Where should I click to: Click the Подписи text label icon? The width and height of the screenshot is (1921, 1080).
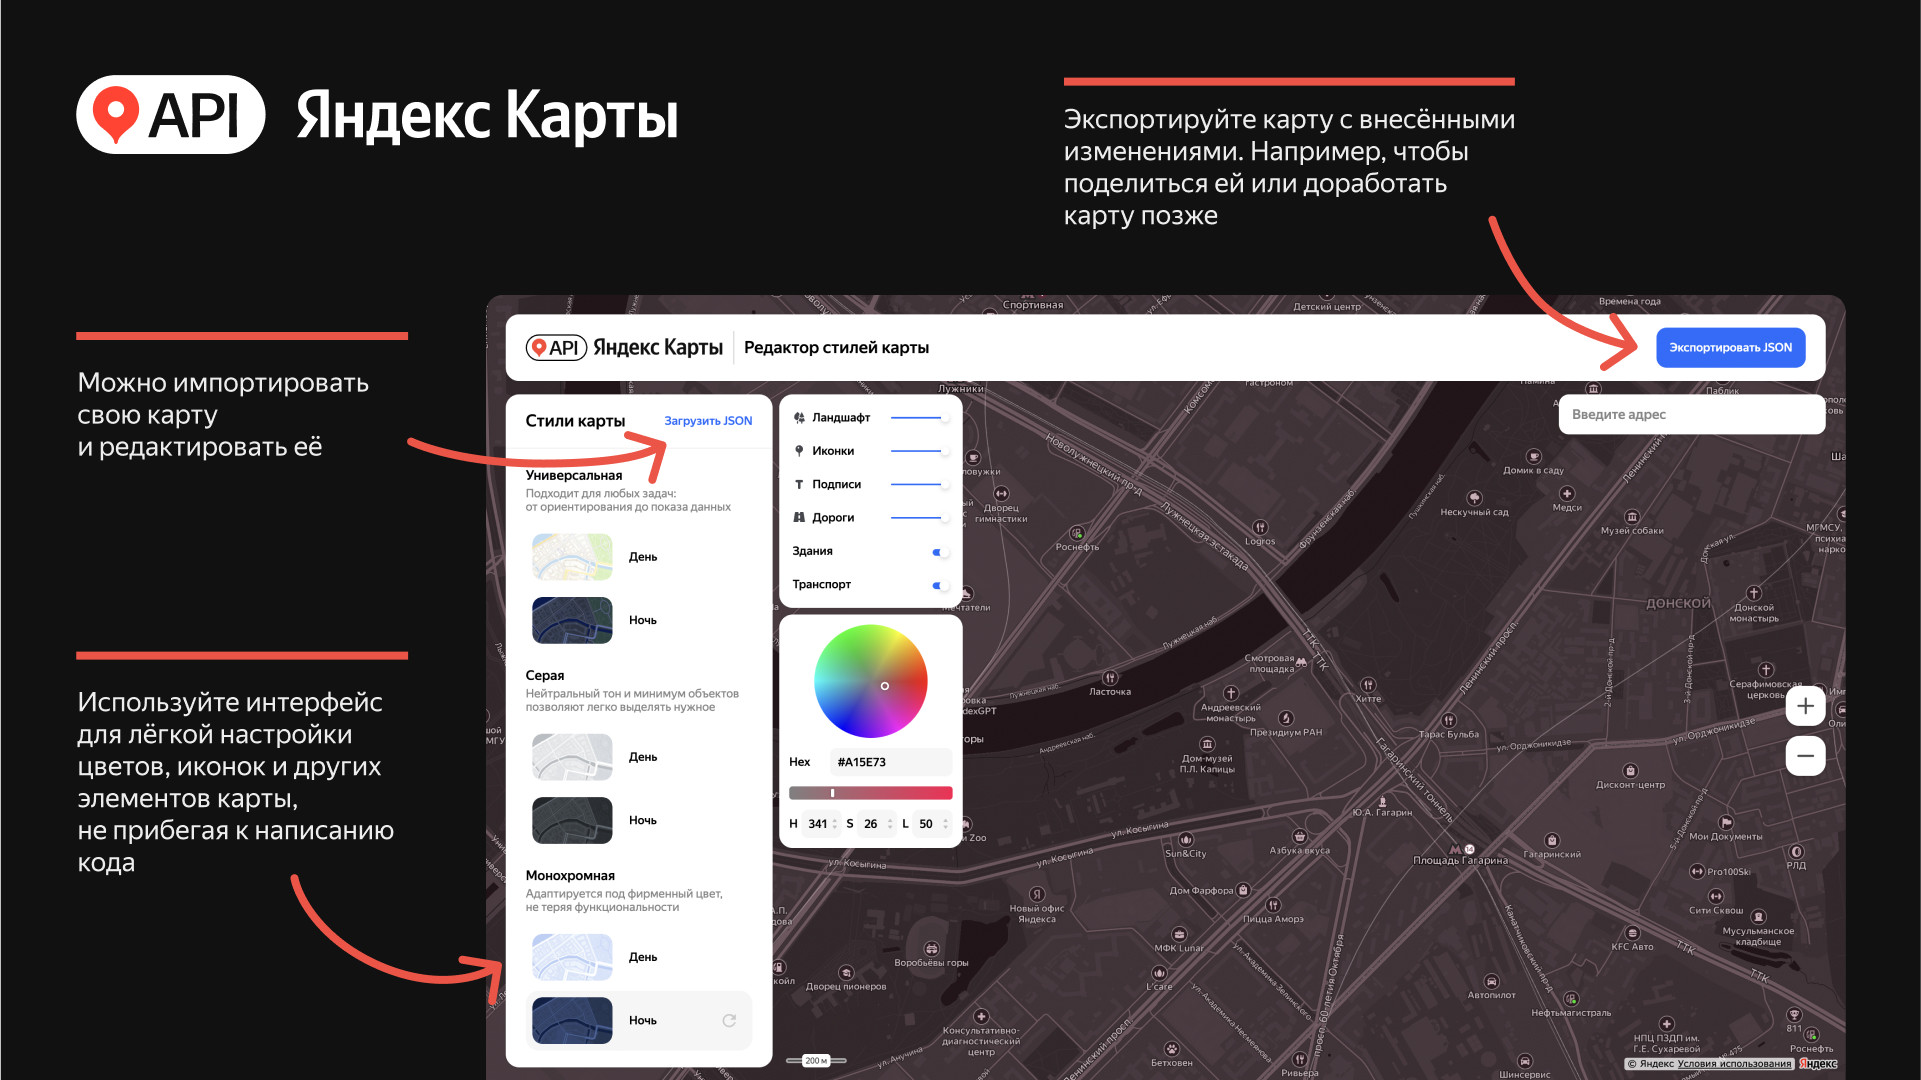799,485
